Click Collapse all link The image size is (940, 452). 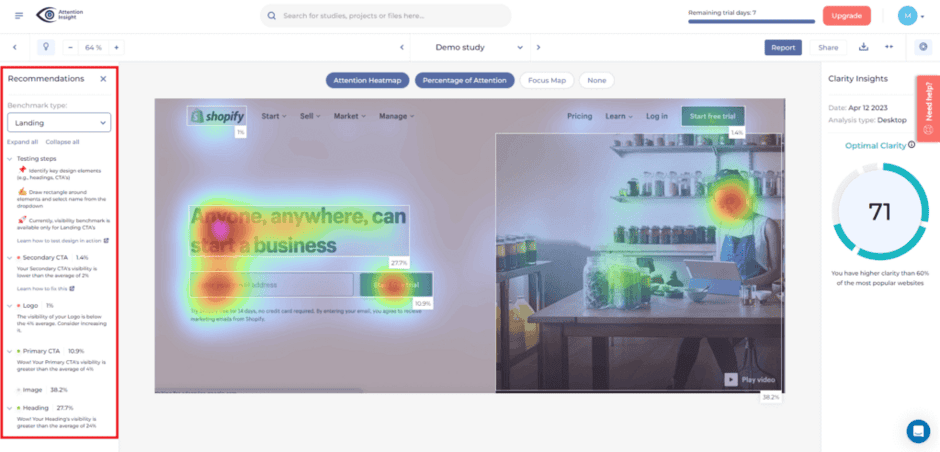62,142
